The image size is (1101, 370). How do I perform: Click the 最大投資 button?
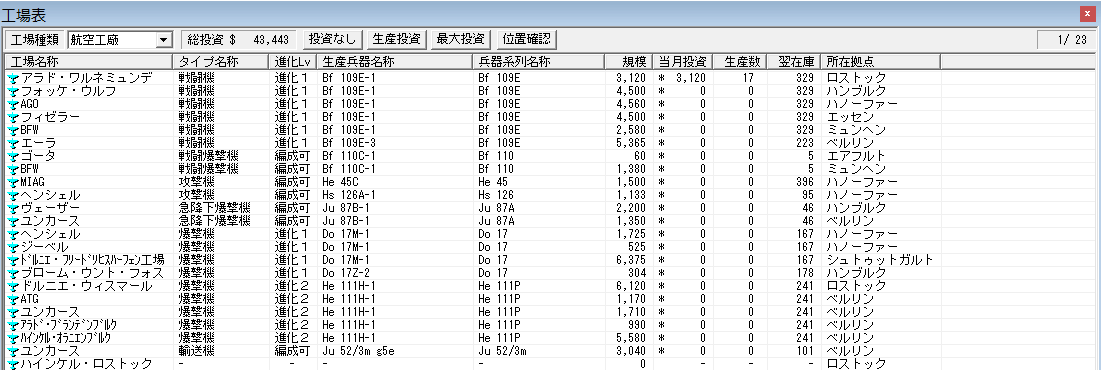461,39
